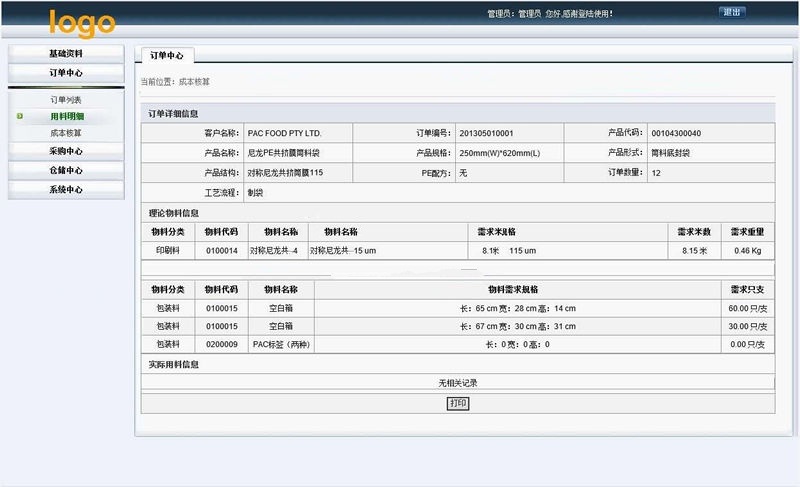Click the spec cell 长: 67 cm 宽: 30 cm 高: 31 cm
The height and width of the screenshot is (487, 800).
518,326
